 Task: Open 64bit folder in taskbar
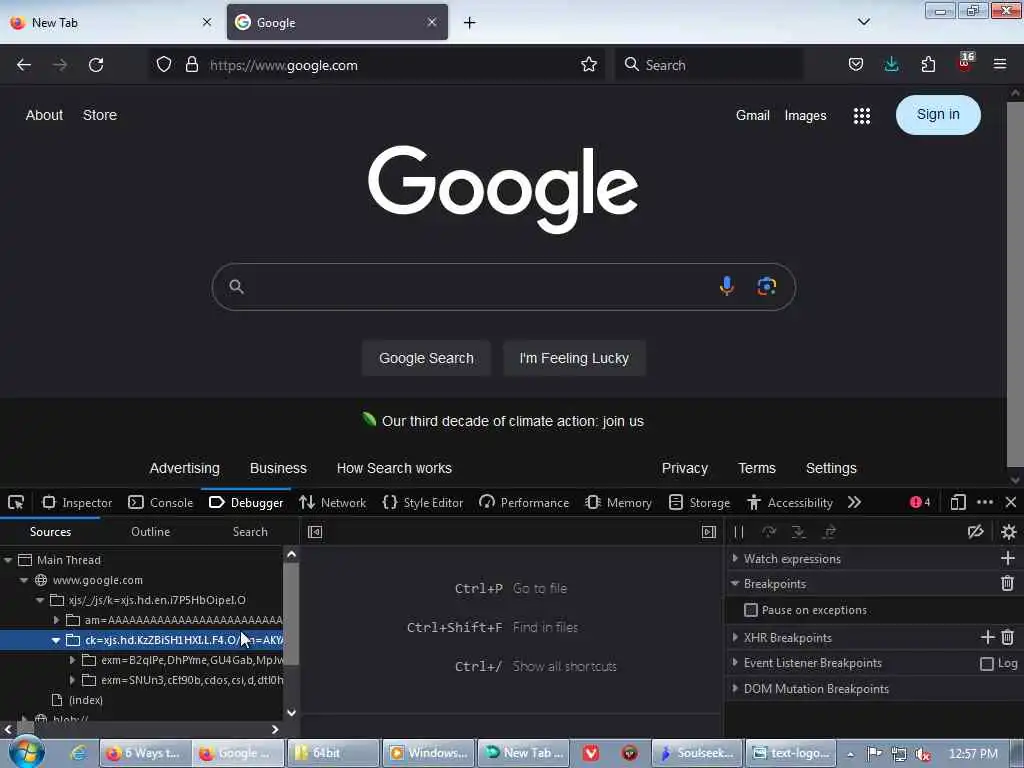(334, 753)
